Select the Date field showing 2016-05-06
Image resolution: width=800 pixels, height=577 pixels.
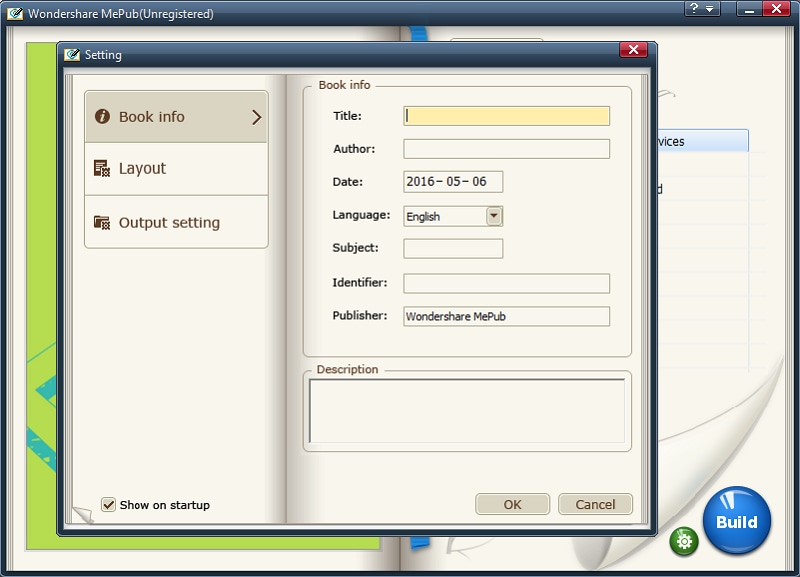coord(453,182)
